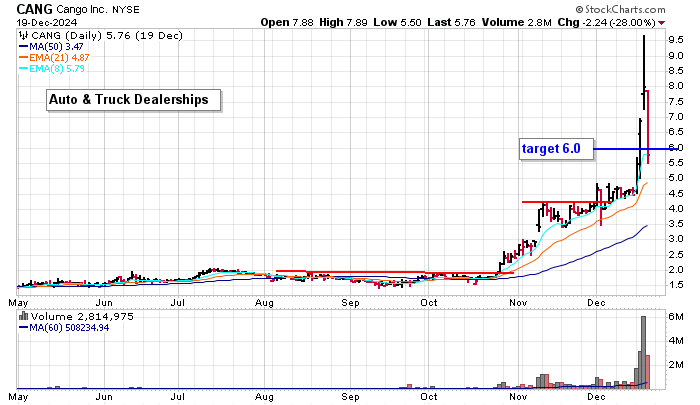Click the Nov label under the volume panel
Viewport: 700px width, 405px height.
[518, 397]
